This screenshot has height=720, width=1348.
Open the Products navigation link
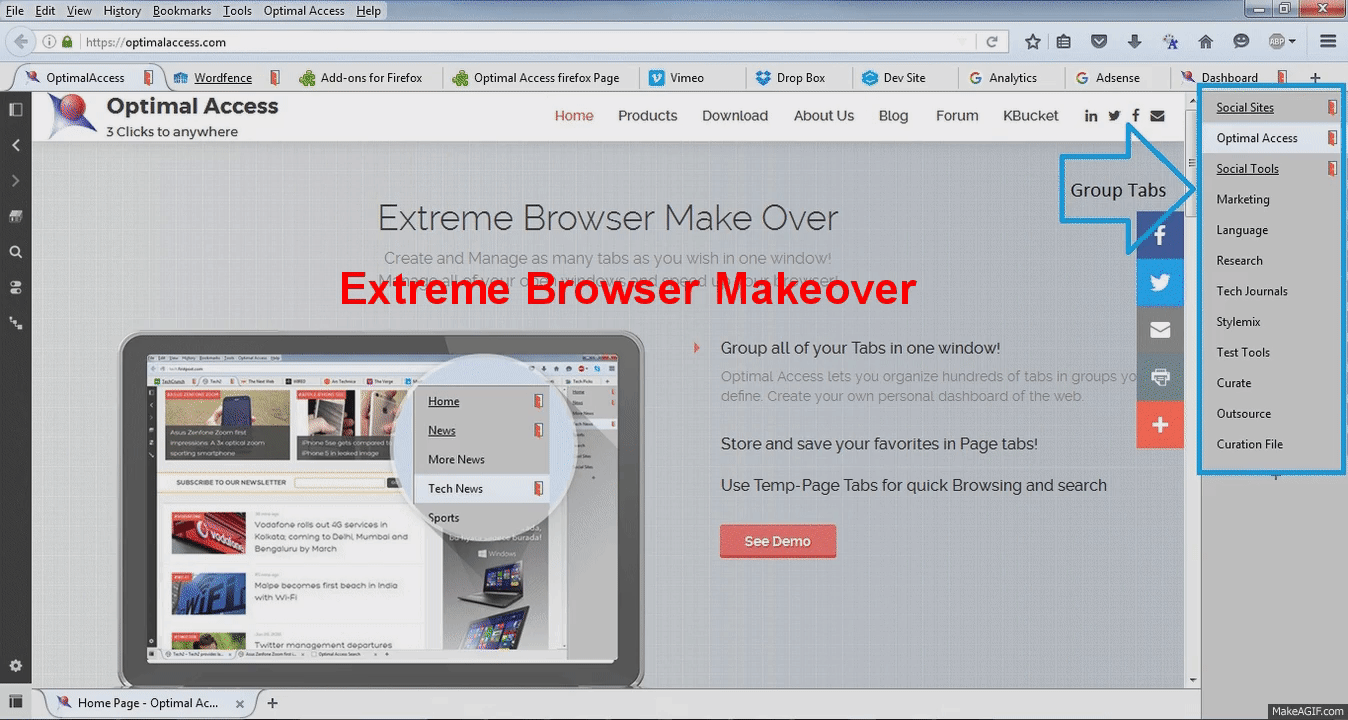click(647, 116)
